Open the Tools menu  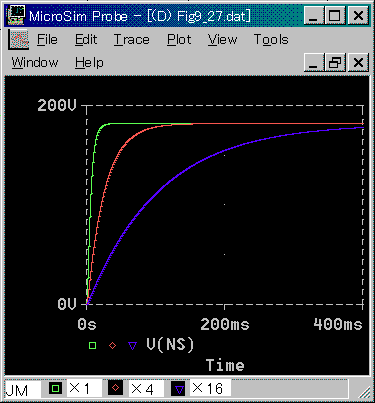(271, 40)
